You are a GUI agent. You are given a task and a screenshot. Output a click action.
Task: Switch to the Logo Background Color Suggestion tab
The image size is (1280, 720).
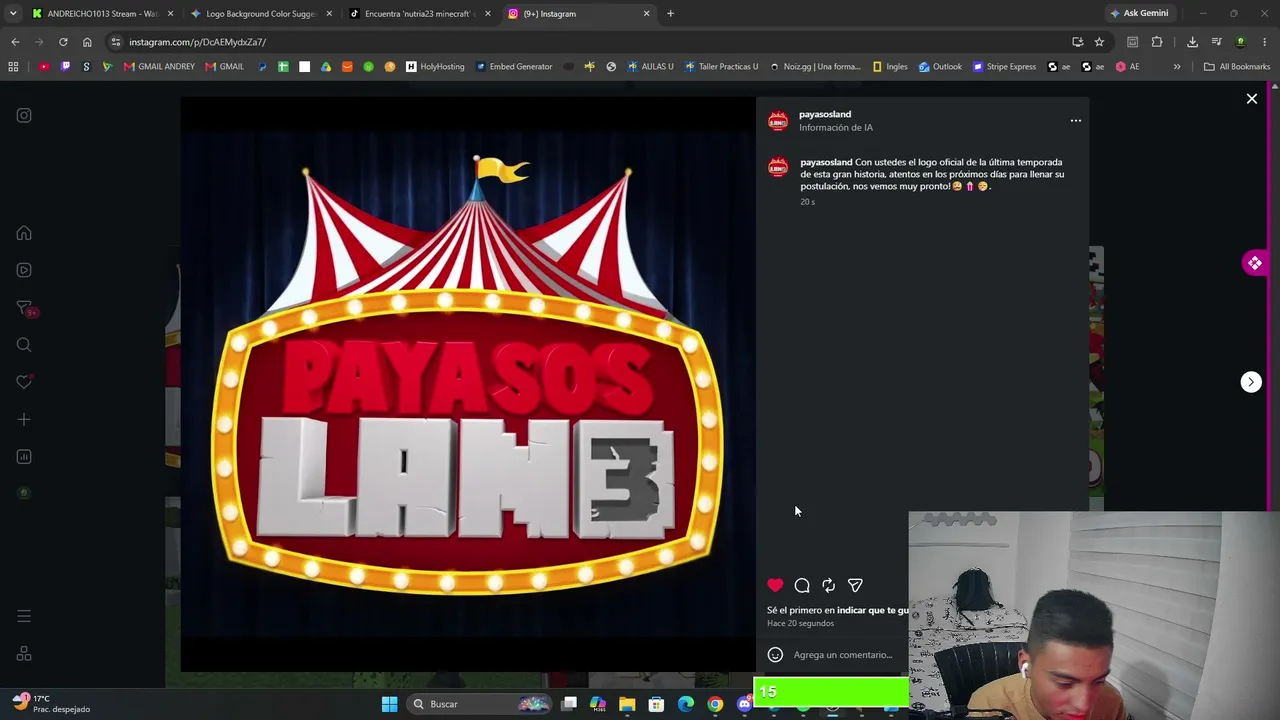[261, 14]
